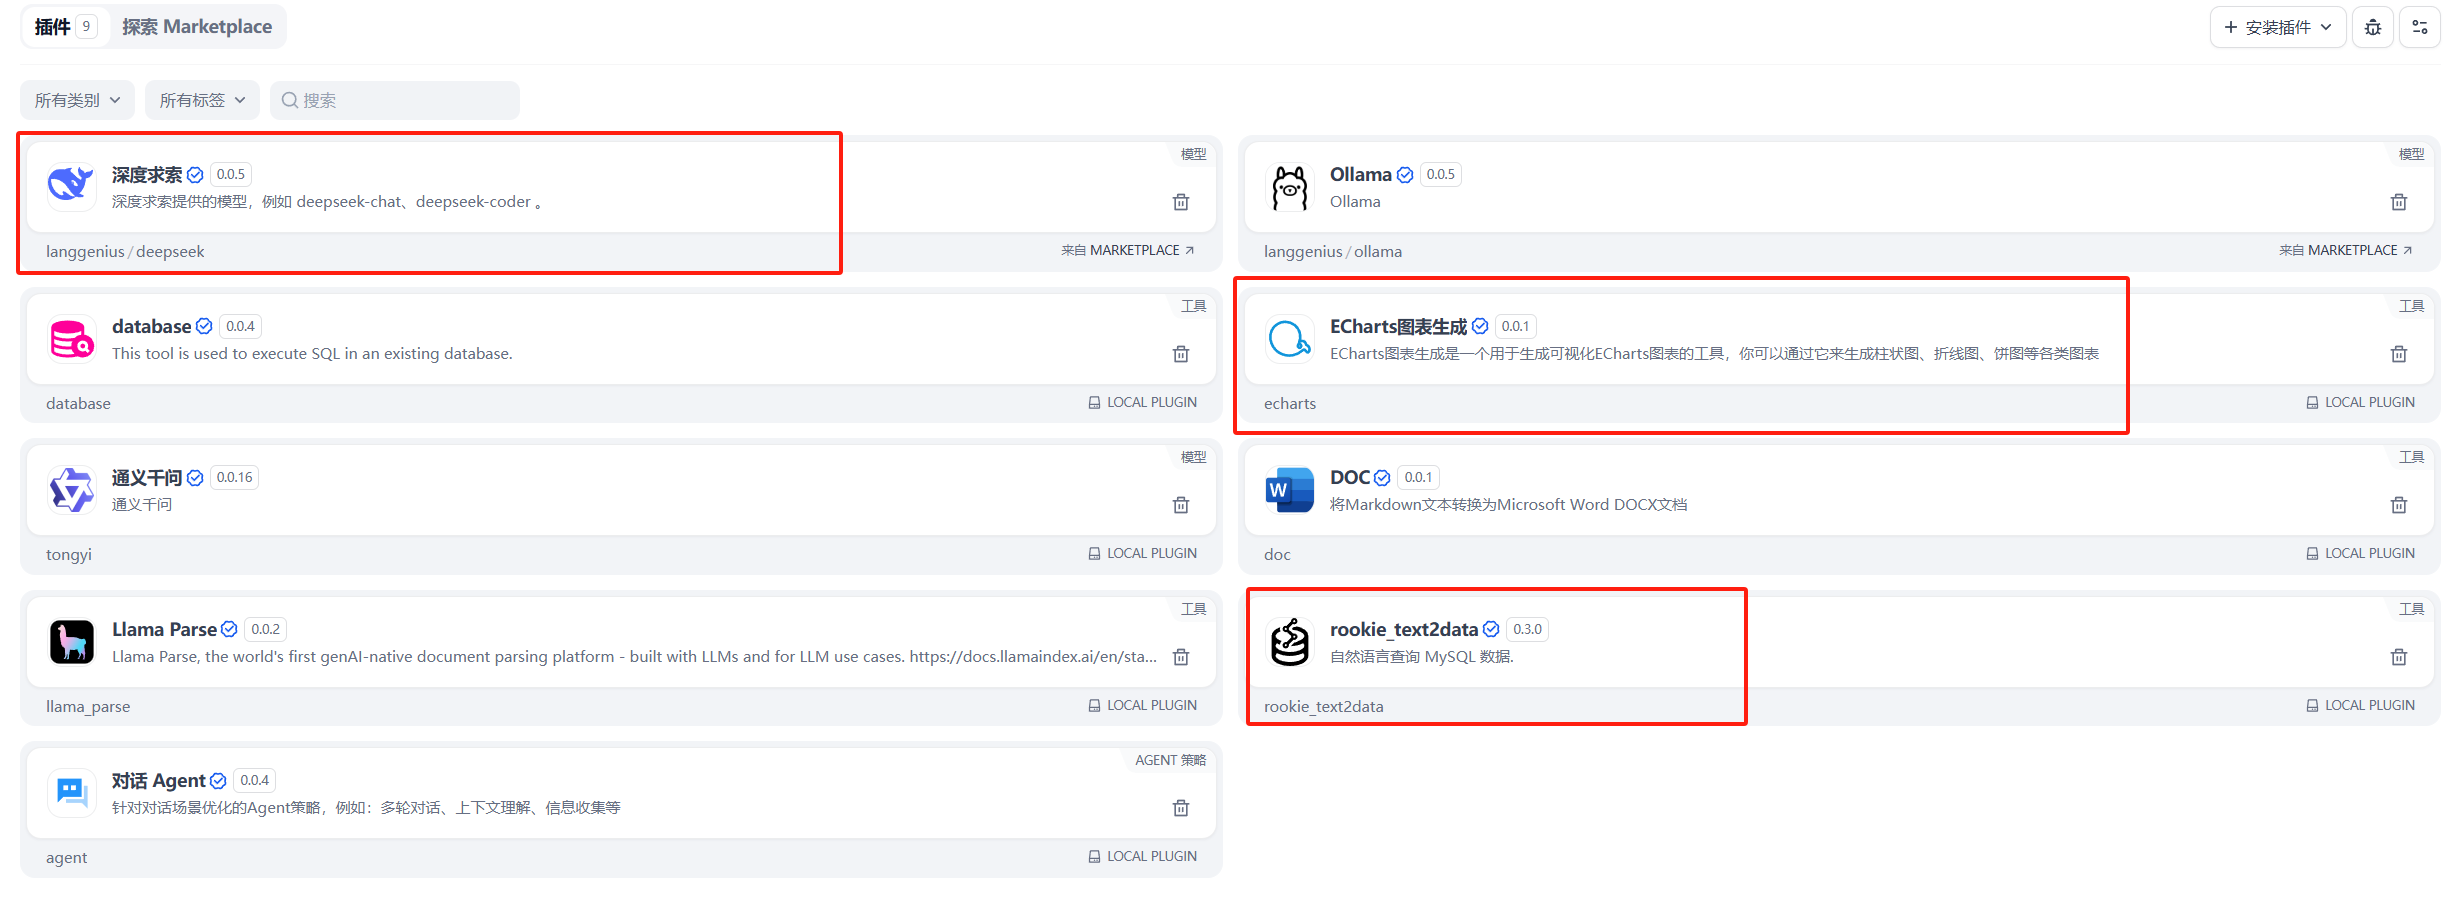
Task: Click the Word DOC plugin icon
Action: tap(1289, 489)
